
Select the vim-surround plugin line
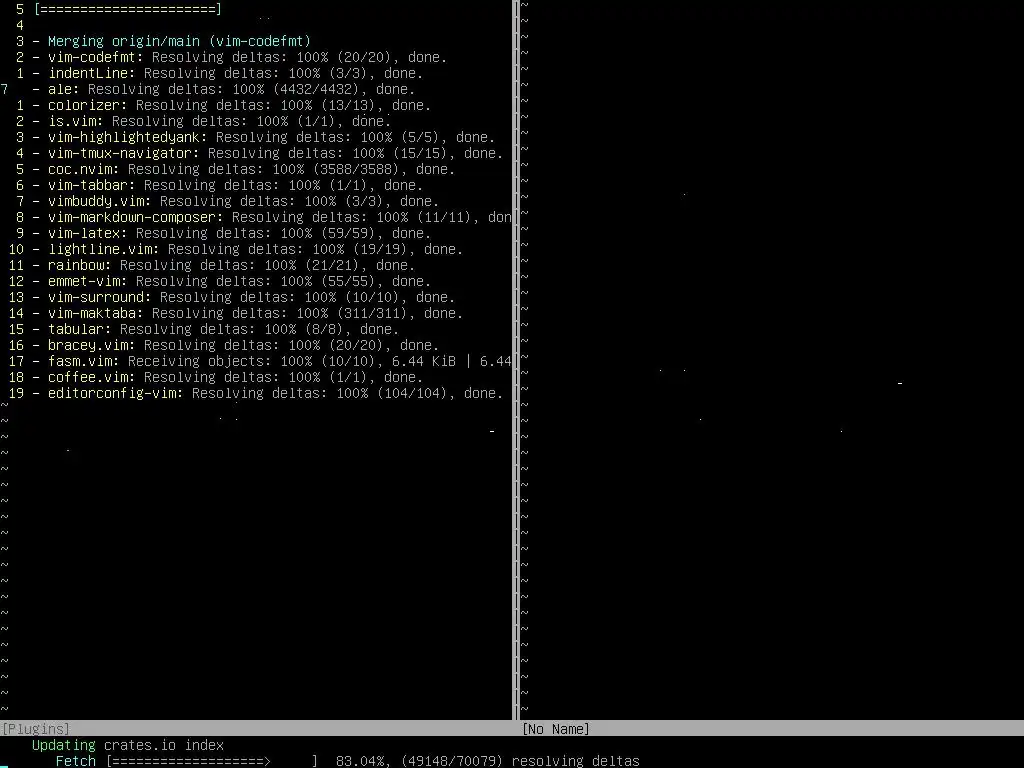point(244,297)
